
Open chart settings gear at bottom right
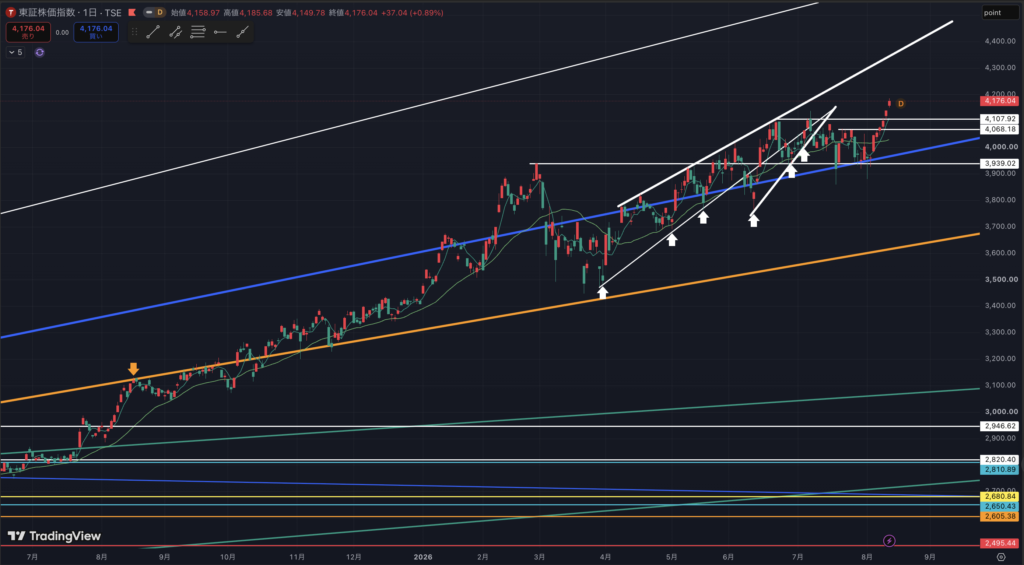tap(1000, 557)
